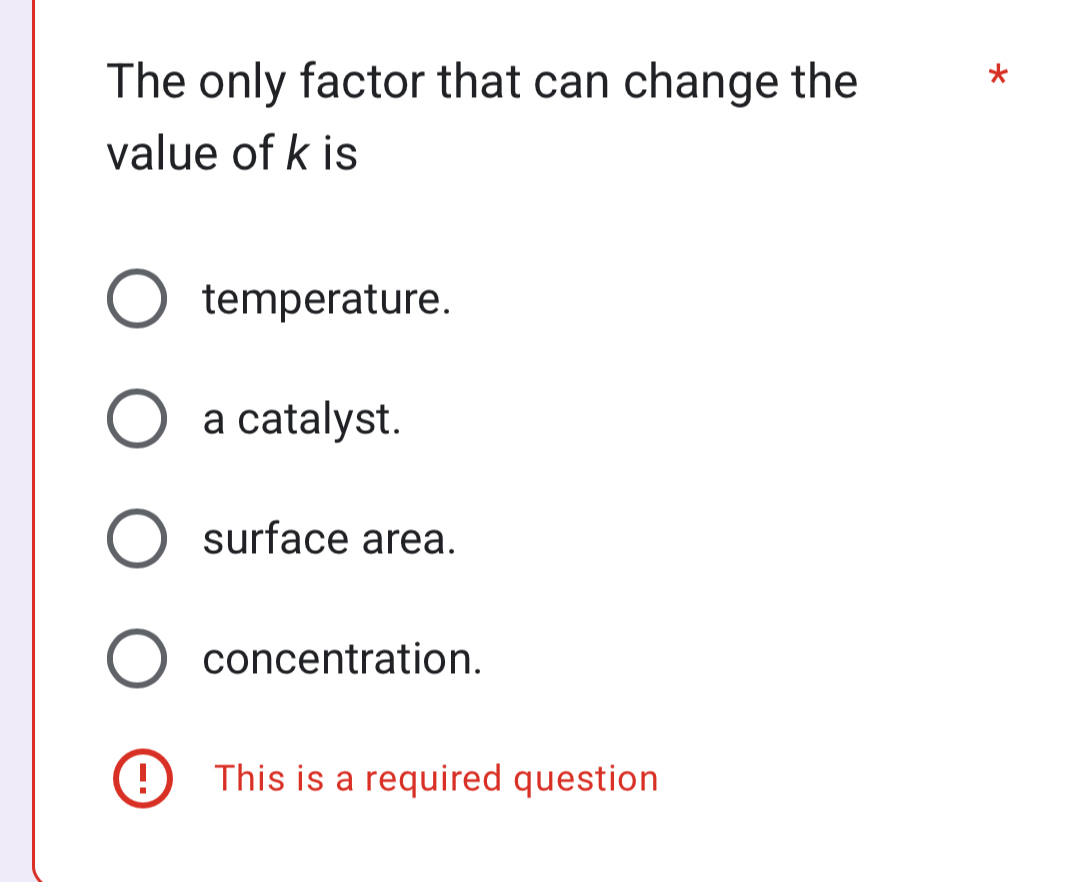The height and width of the screenshot is (882, 1071).
Task: Click the "surface area." option label text
Action: tap(330, 539)
